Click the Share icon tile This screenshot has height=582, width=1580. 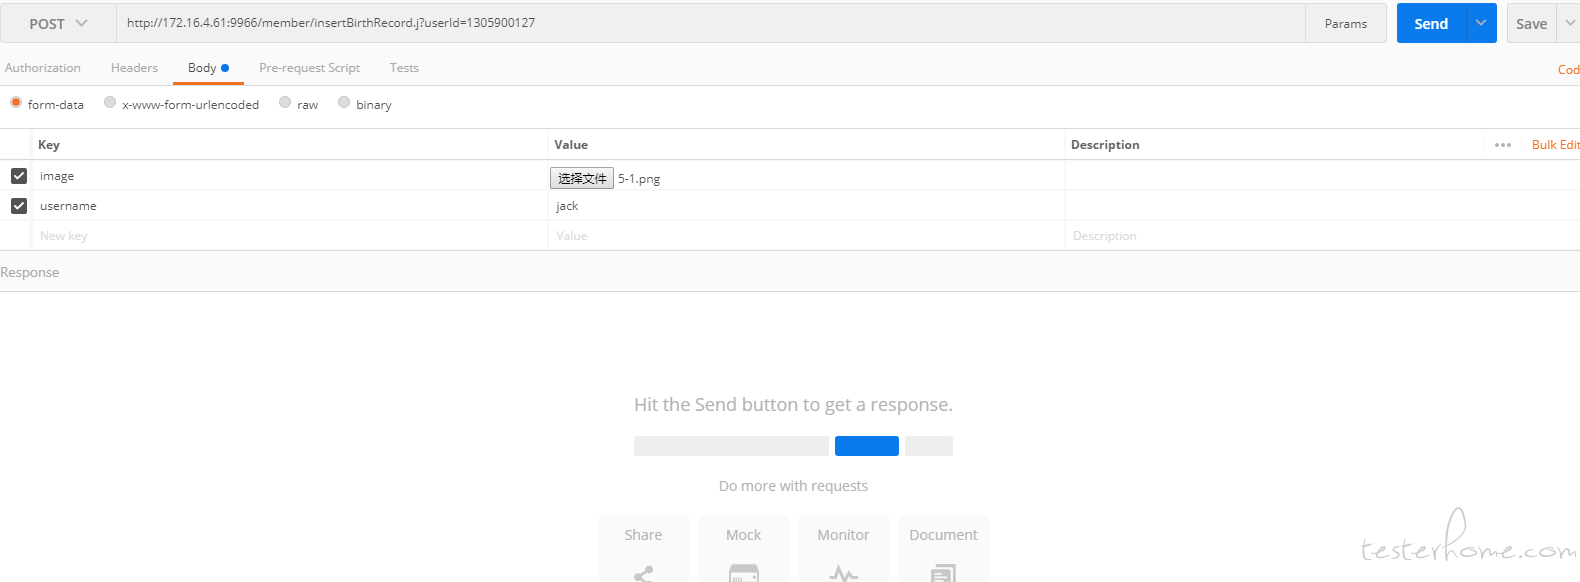pos(644,548)
